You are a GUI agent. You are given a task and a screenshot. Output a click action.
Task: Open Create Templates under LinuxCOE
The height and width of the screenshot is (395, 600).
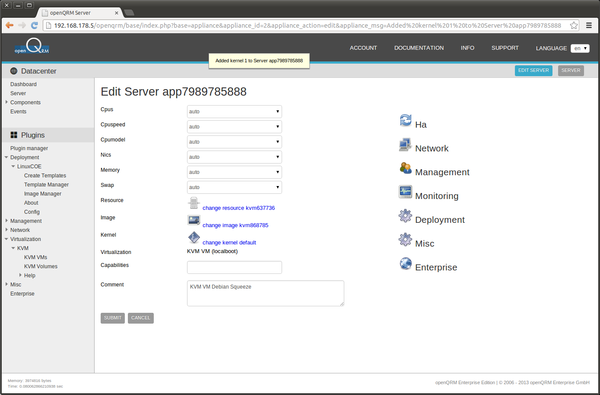pyautogui.click(x=45, y=175)
